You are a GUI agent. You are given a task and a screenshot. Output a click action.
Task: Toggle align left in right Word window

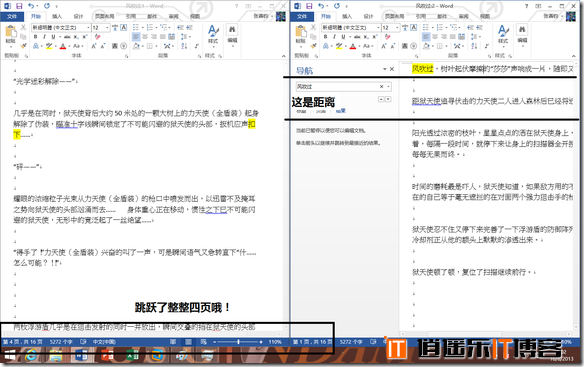point(426,37)
